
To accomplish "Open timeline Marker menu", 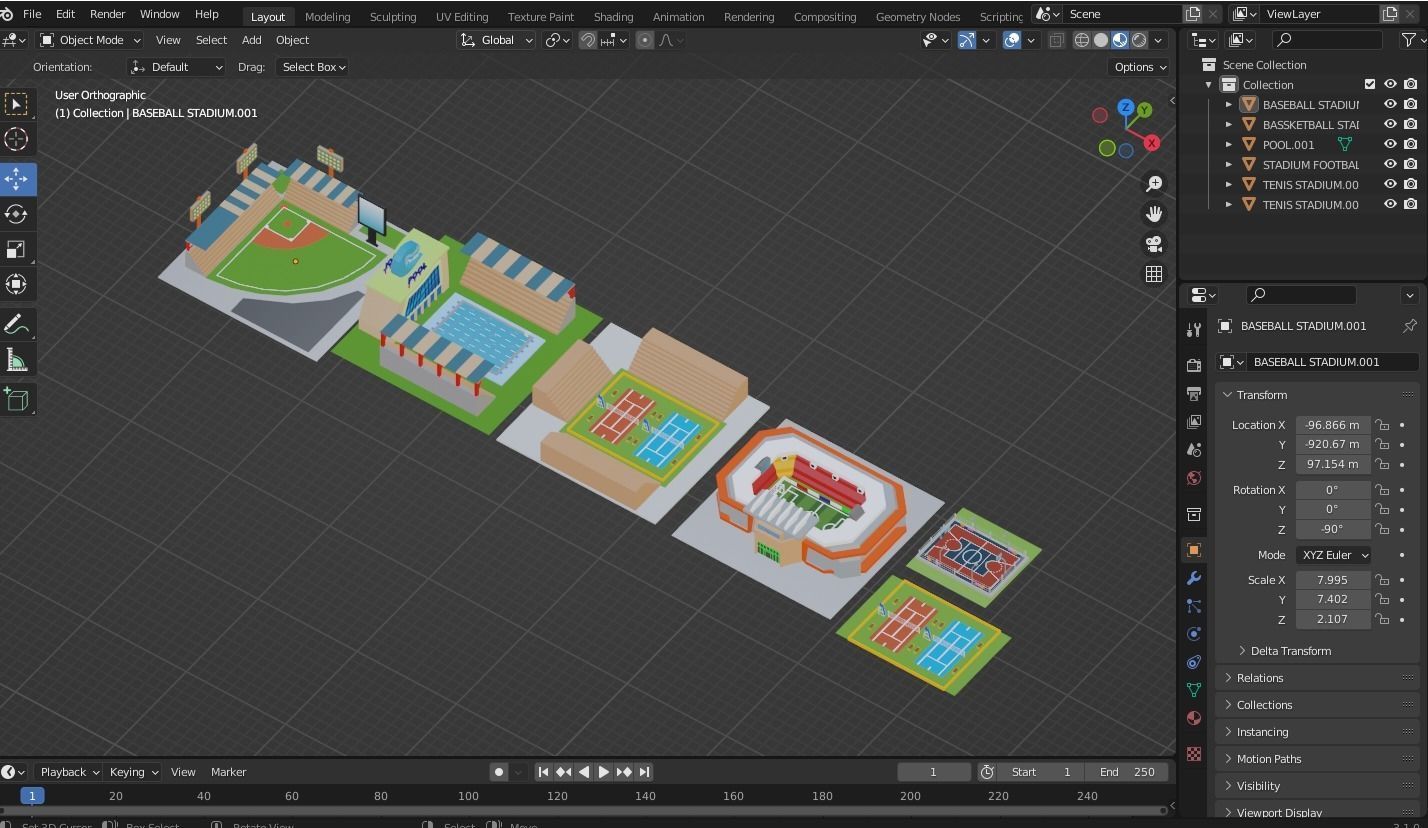I will tap(228, 772).
